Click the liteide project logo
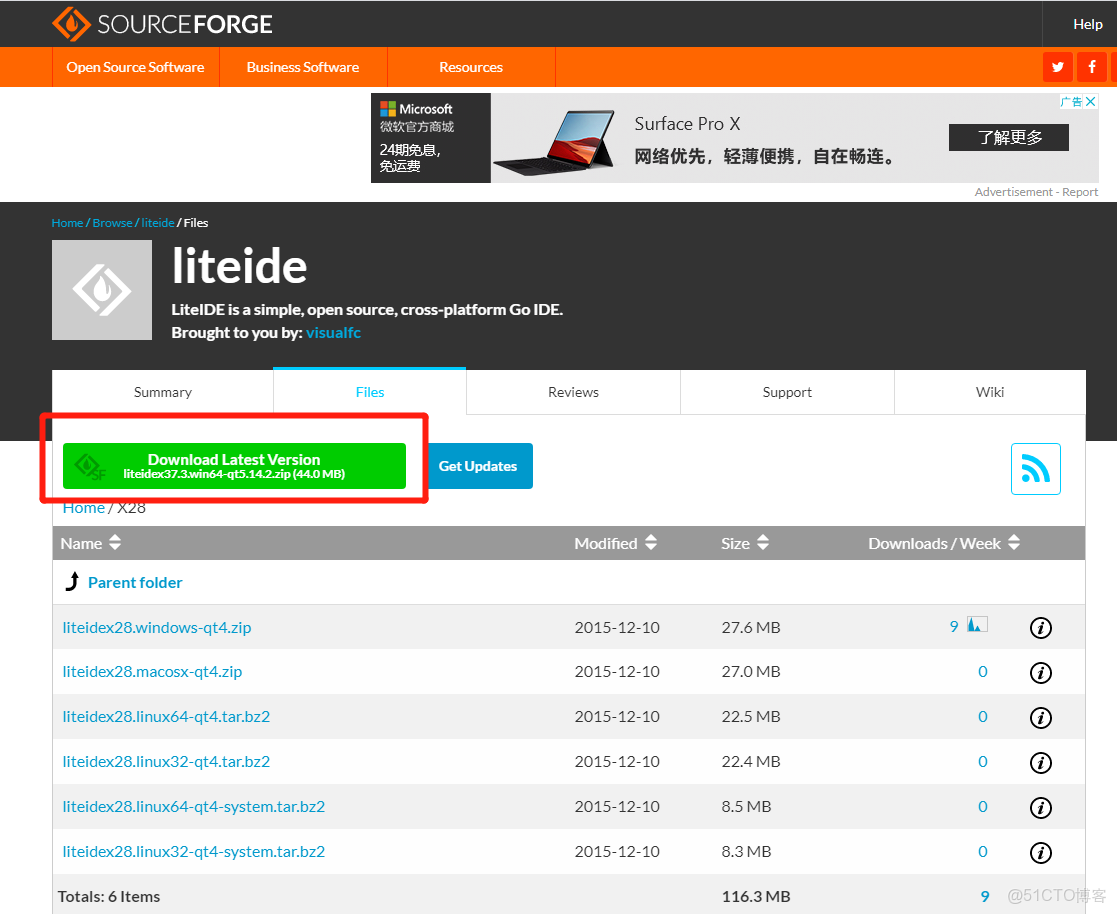This screenshot has width=1117, height=914. click(101, 290)
